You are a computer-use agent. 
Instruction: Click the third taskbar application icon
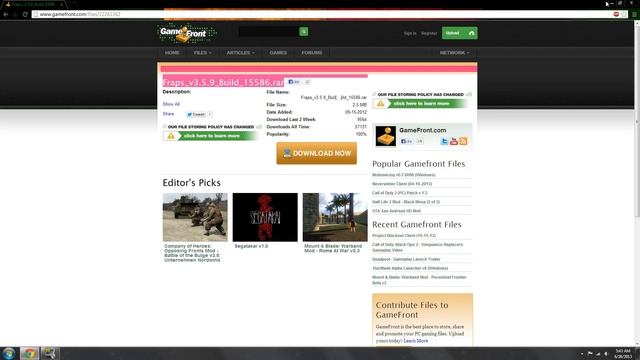50,353
